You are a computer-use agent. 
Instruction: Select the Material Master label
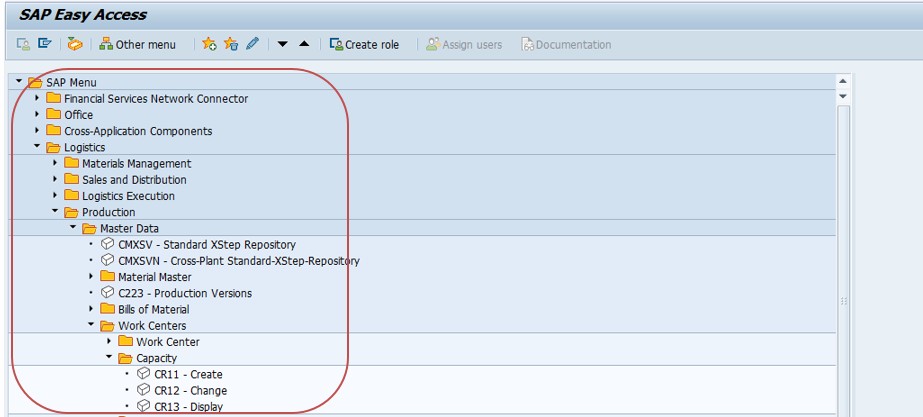(x=154, y=277)
